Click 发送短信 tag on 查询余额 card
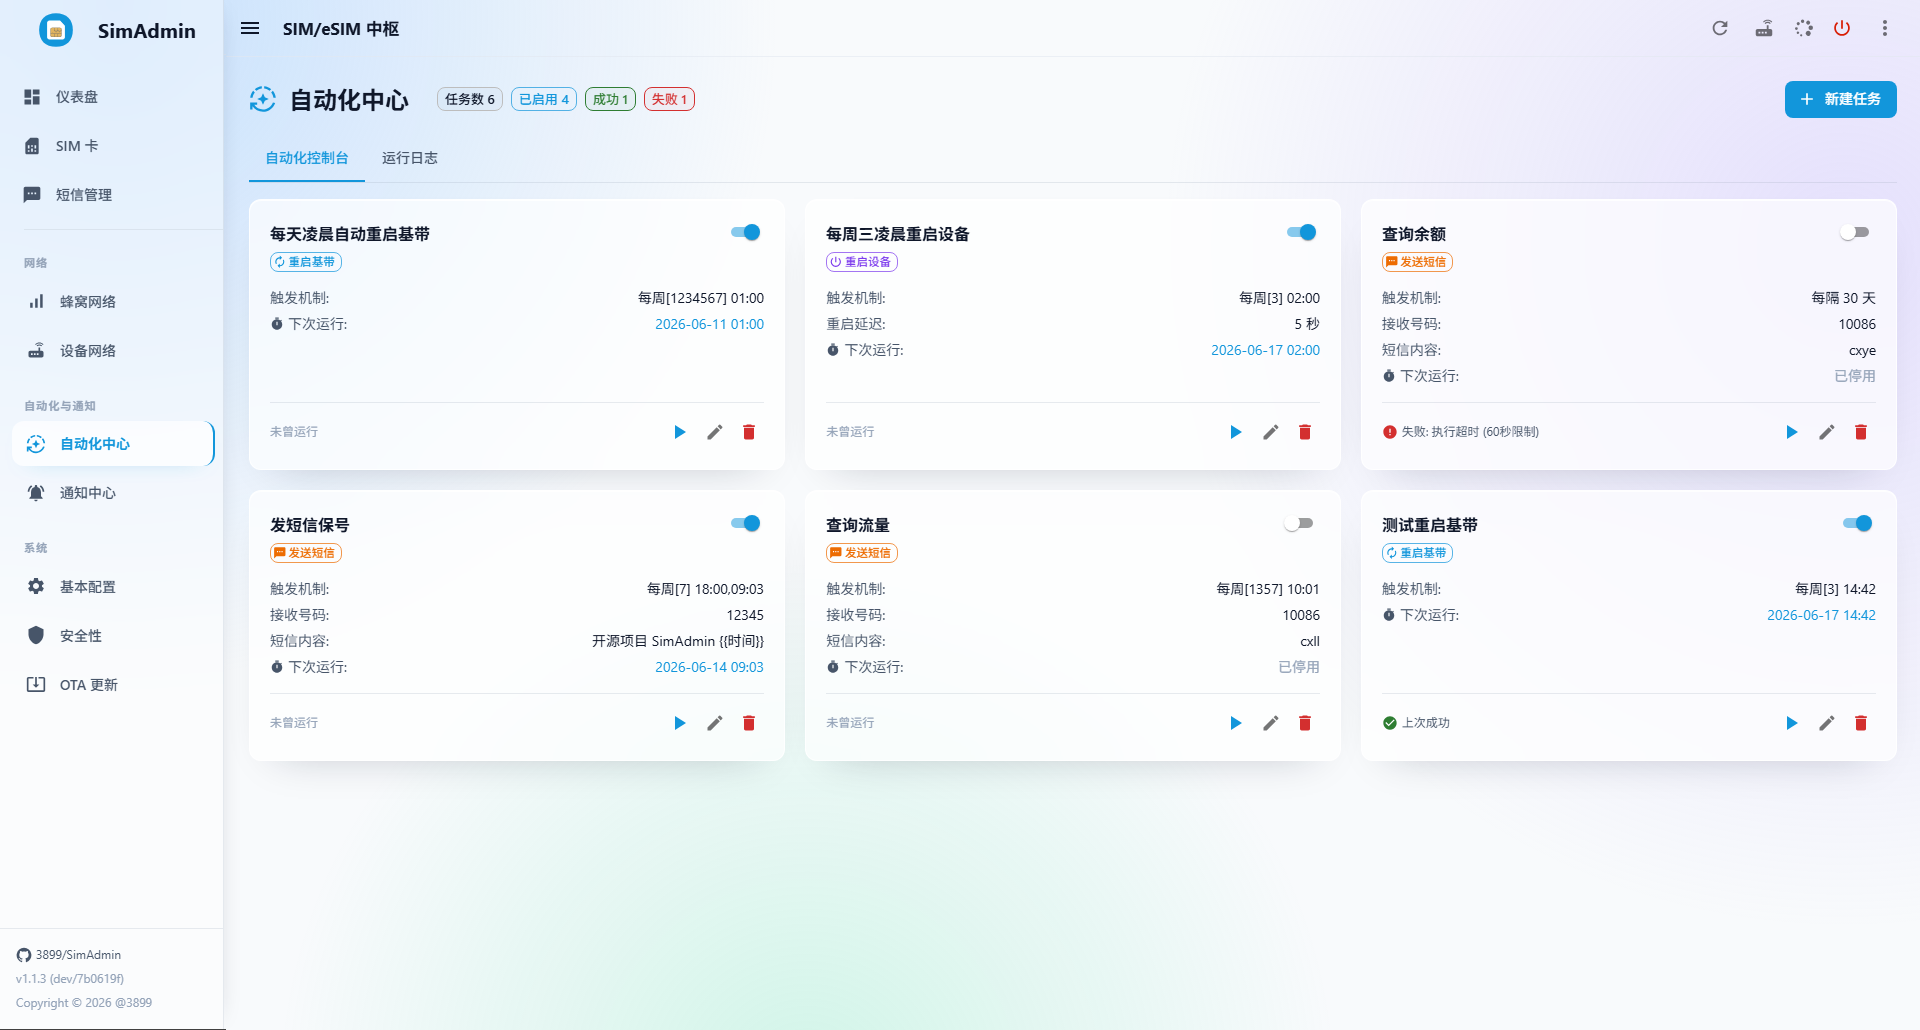1920x1030 pixels. [x=1417, y=262]
